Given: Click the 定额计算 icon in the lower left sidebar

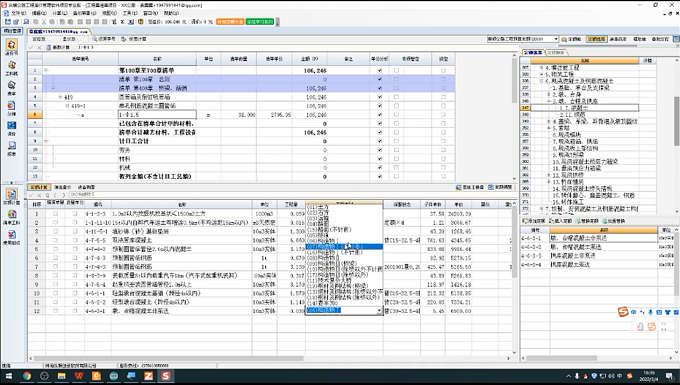Looking at the screenshot, I should [12, 194].
